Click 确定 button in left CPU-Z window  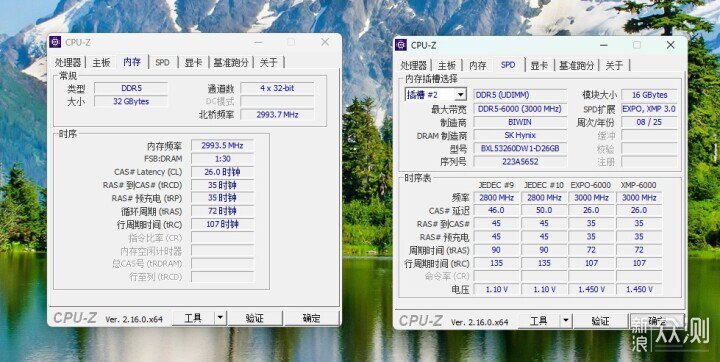pyautogui.click(x=311, y=318)
